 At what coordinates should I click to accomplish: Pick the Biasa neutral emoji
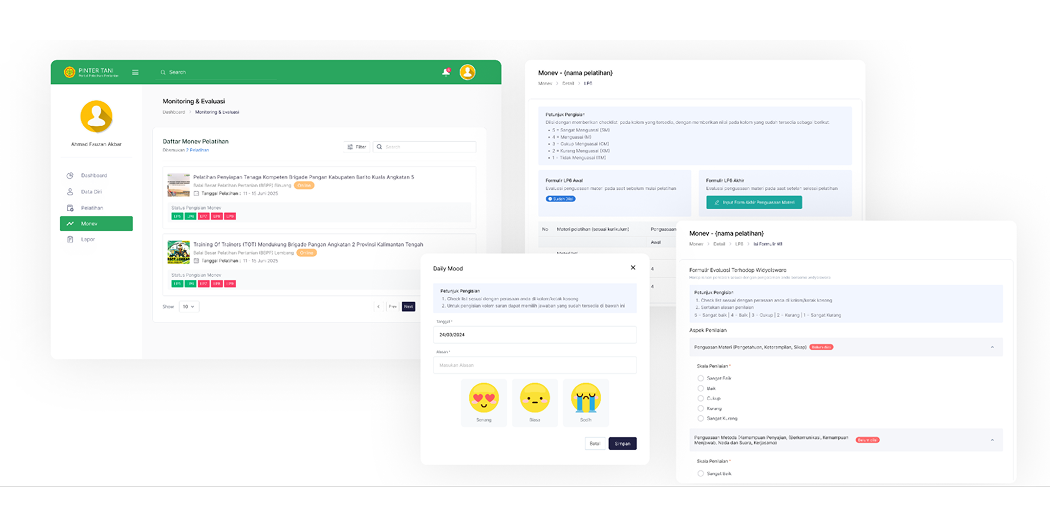click(x=535, y=398)
